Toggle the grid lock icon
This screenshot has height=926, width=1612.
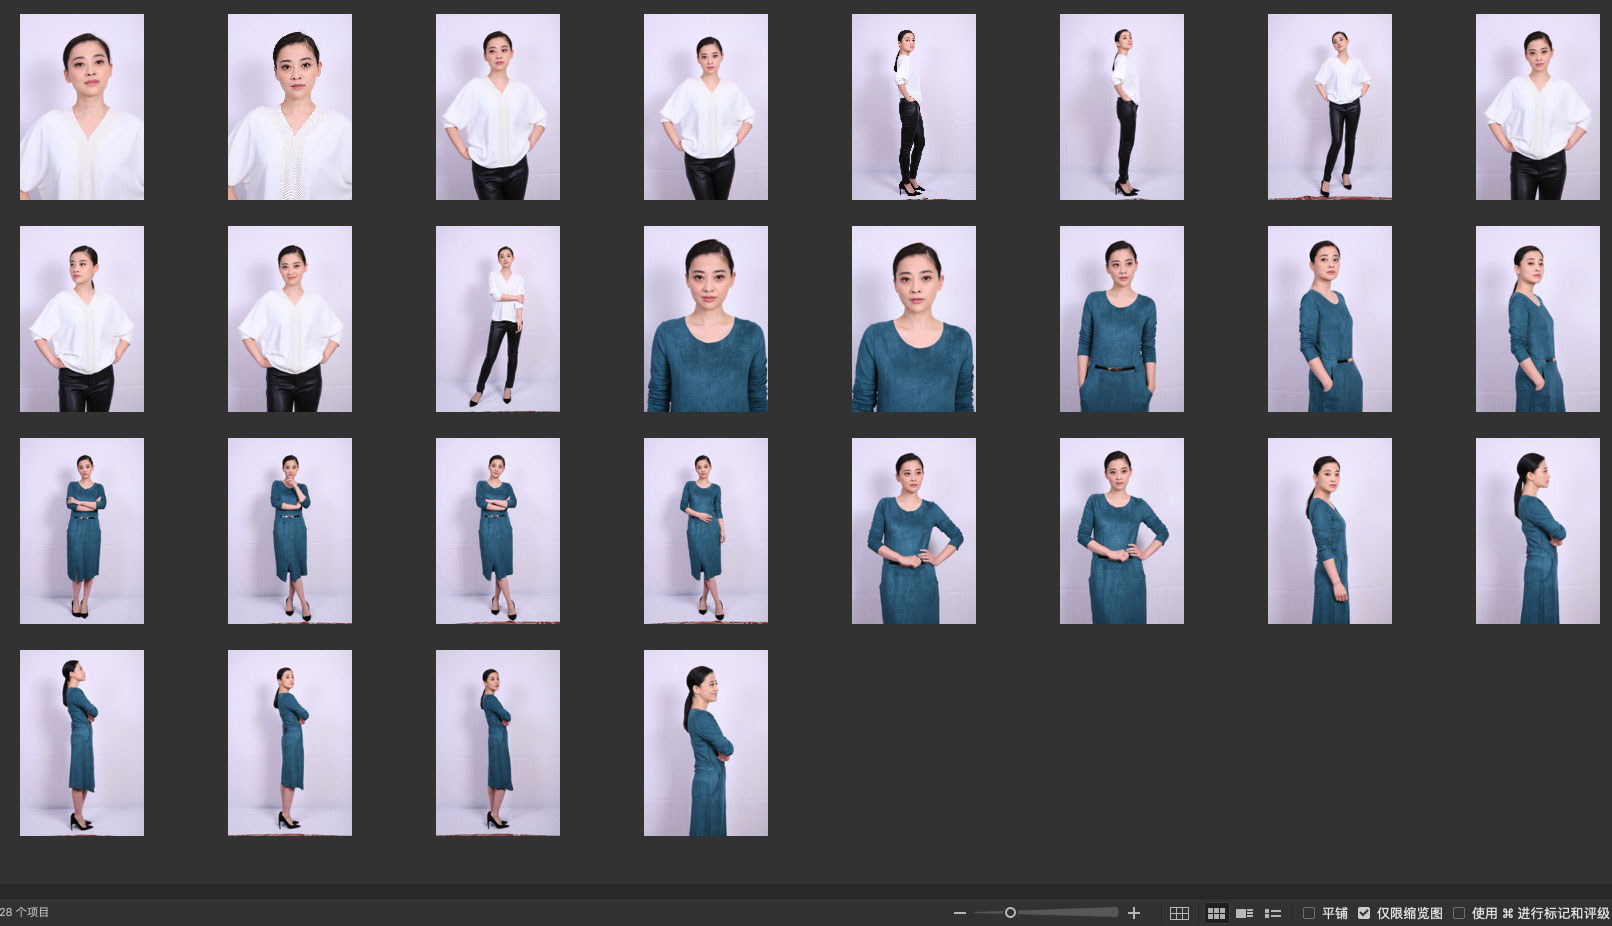click(x=1179, y=913)
